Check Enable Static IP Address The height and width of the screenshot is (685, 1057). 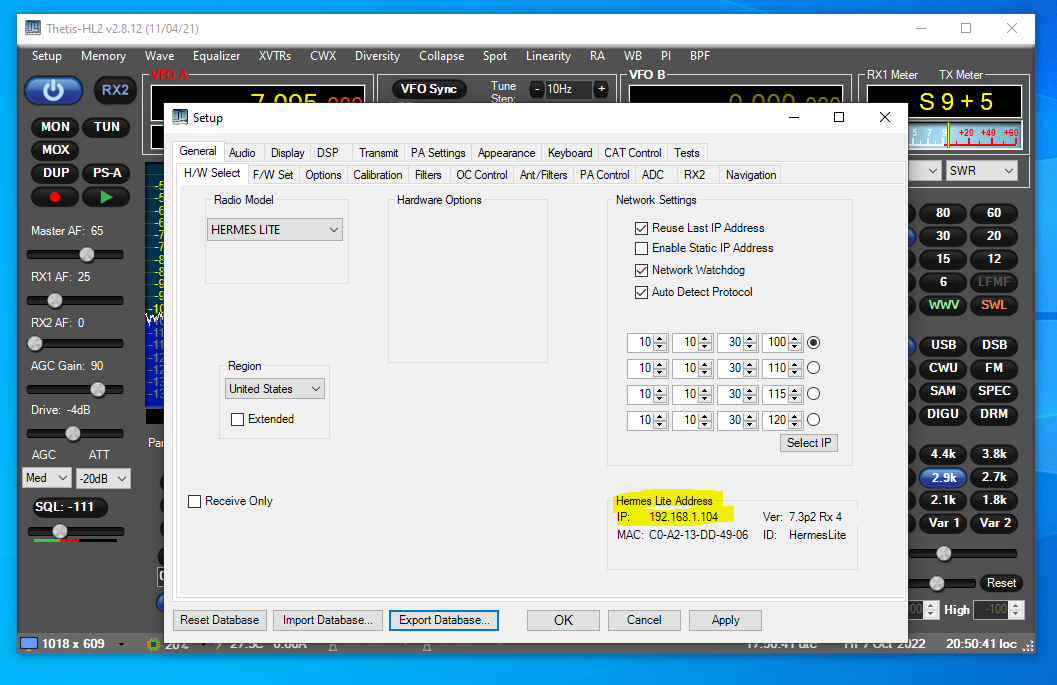tap(641, 249)
